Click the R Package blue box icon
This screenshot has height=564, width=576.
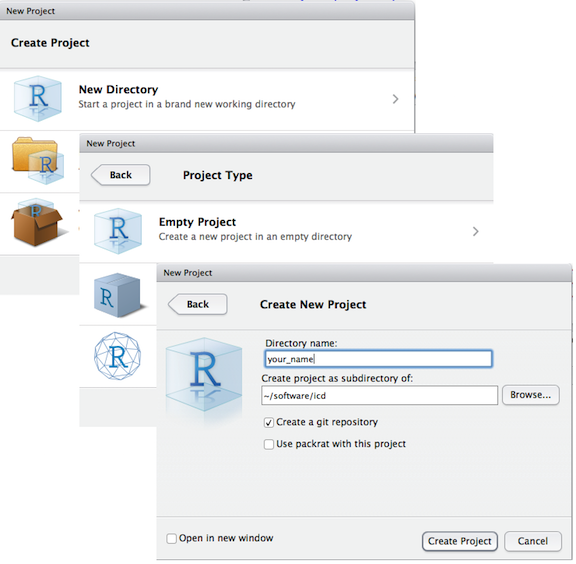pos(120,295)
